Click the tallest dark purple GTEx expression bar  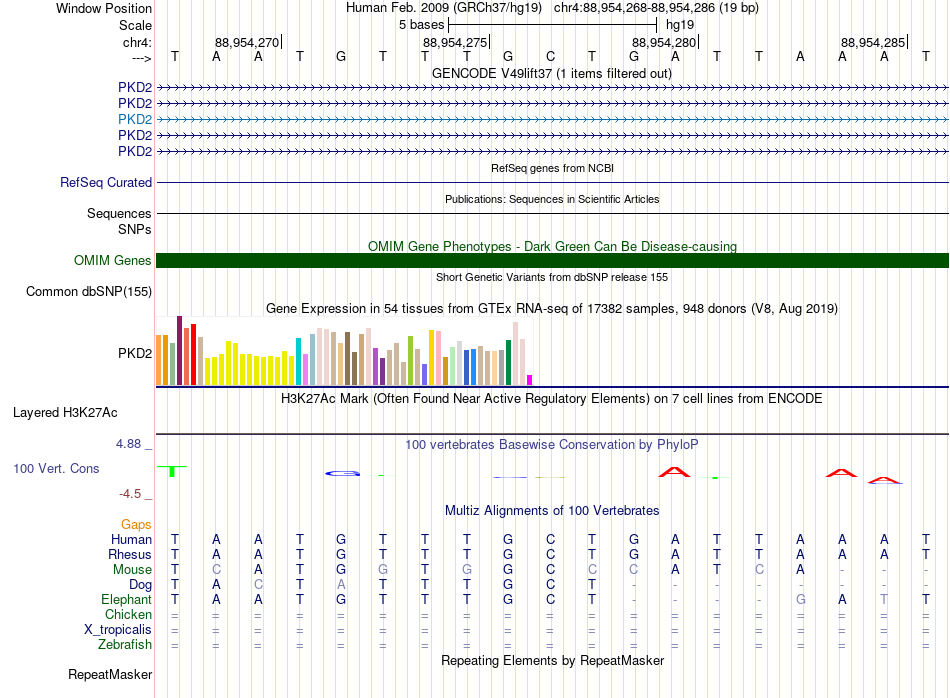(179, 350)
